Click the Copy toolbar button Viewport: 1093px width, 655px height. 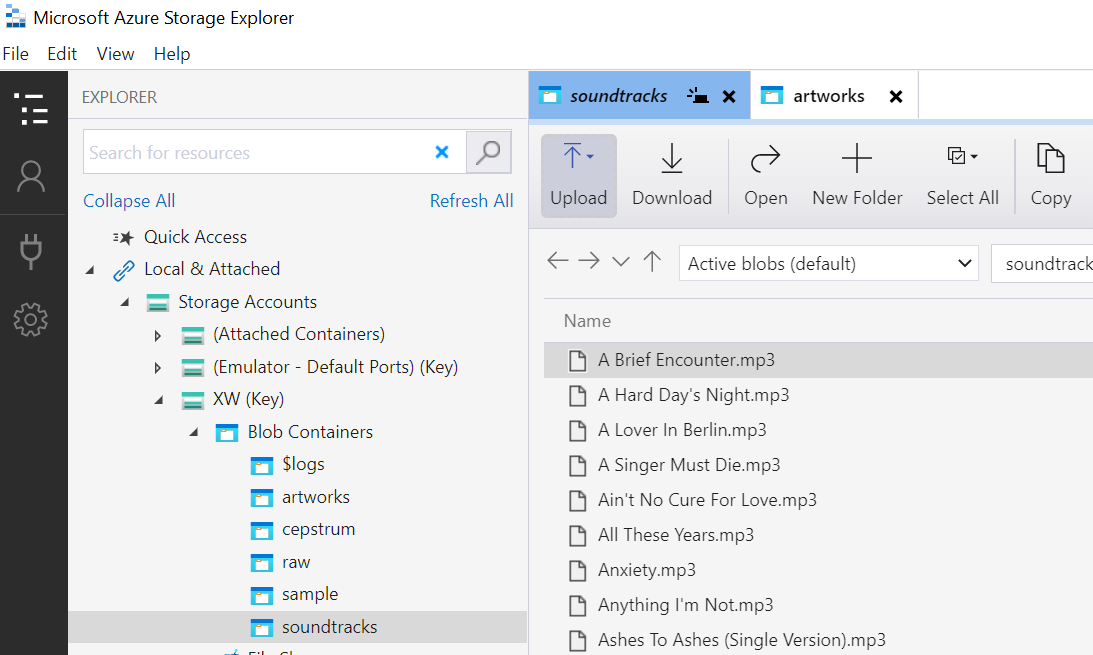pos(1050,176)
